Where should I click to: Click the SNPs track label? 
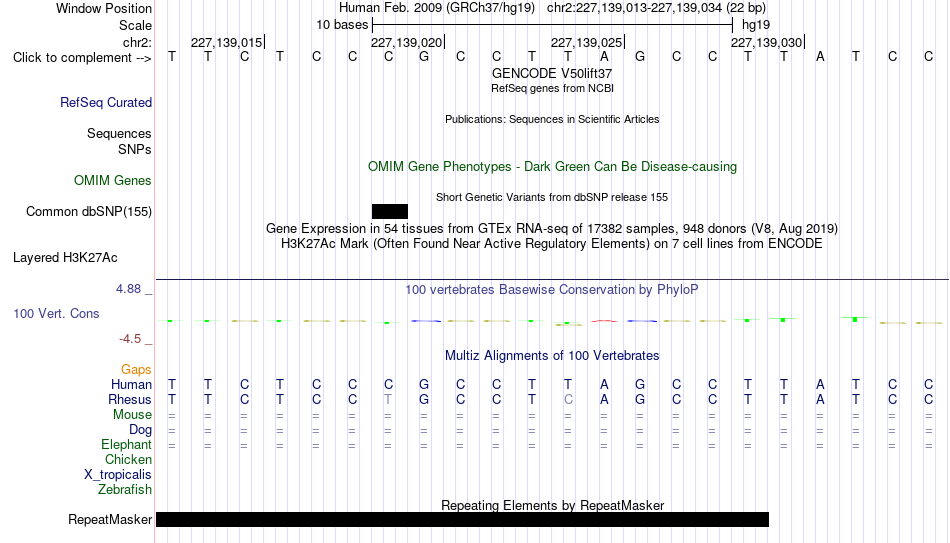coord(135,149)
